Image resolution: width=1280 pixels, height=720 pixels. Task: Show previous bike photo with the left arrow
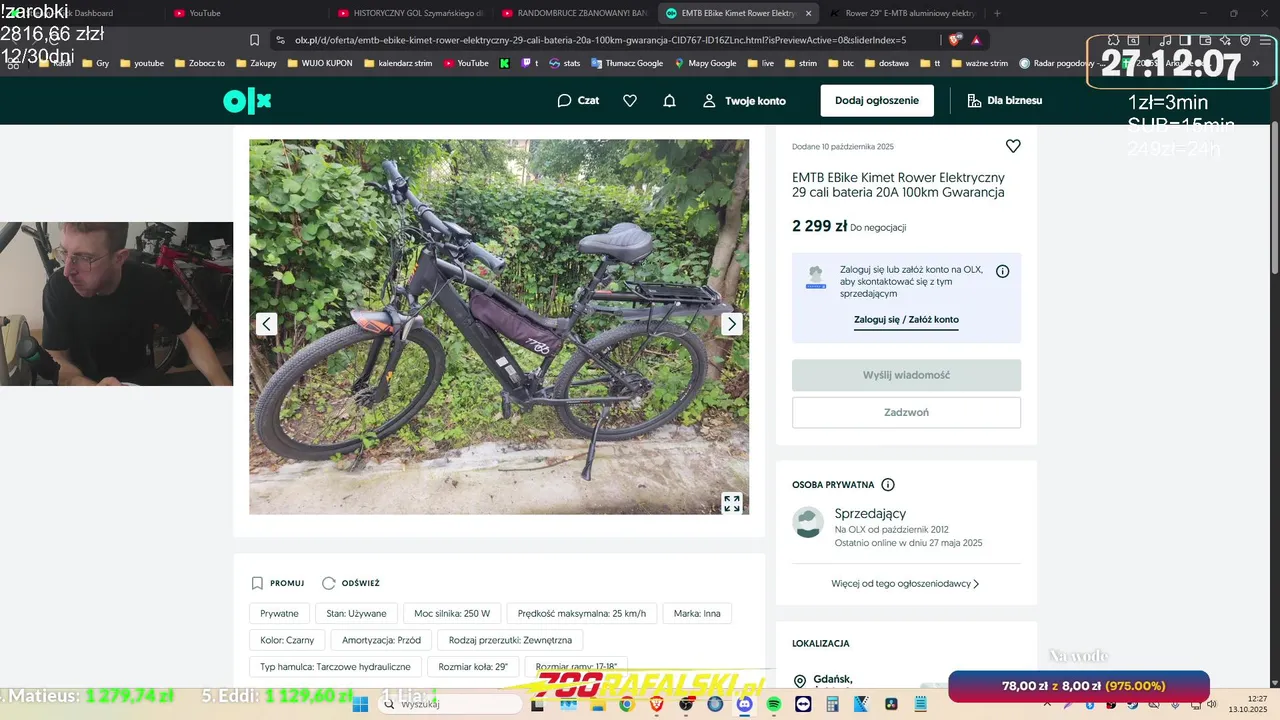point(266,324)
